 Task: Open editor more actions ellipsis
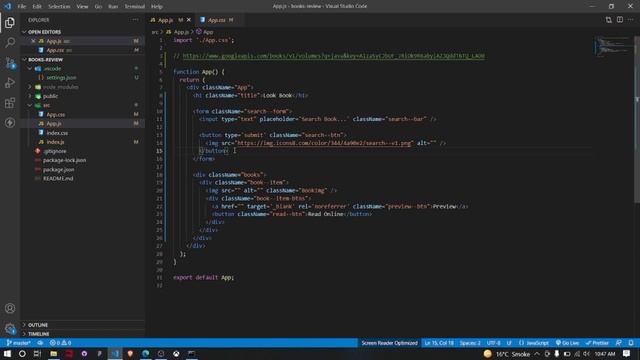(631, 20)
